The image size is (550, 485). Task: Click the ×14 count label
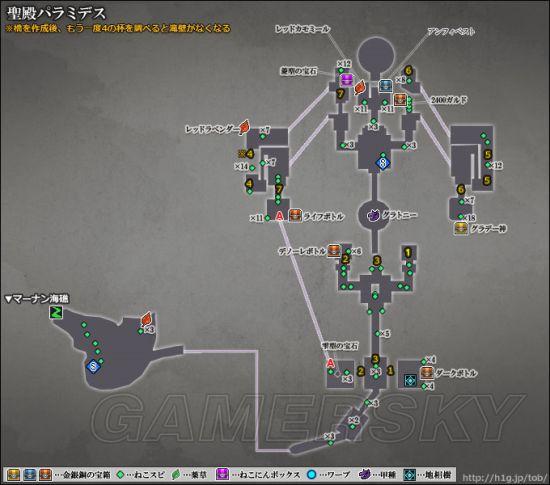point(241,167)
